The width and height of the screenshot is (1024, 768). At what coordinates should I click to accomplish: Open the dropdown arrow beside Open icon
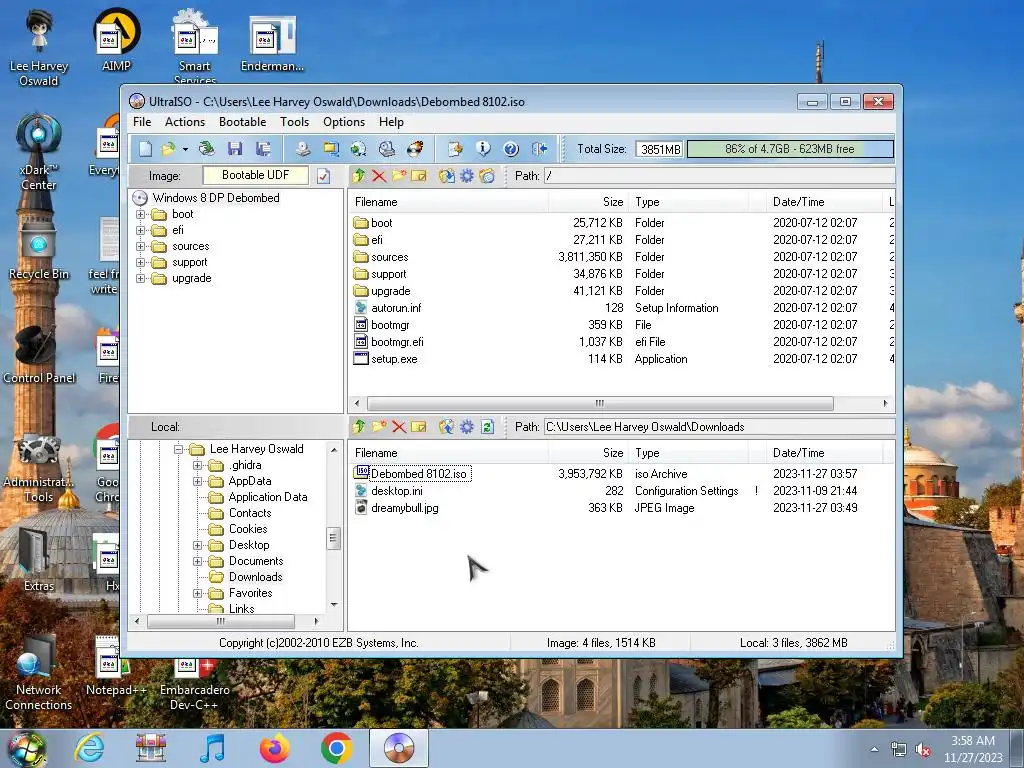click(185, 149)
